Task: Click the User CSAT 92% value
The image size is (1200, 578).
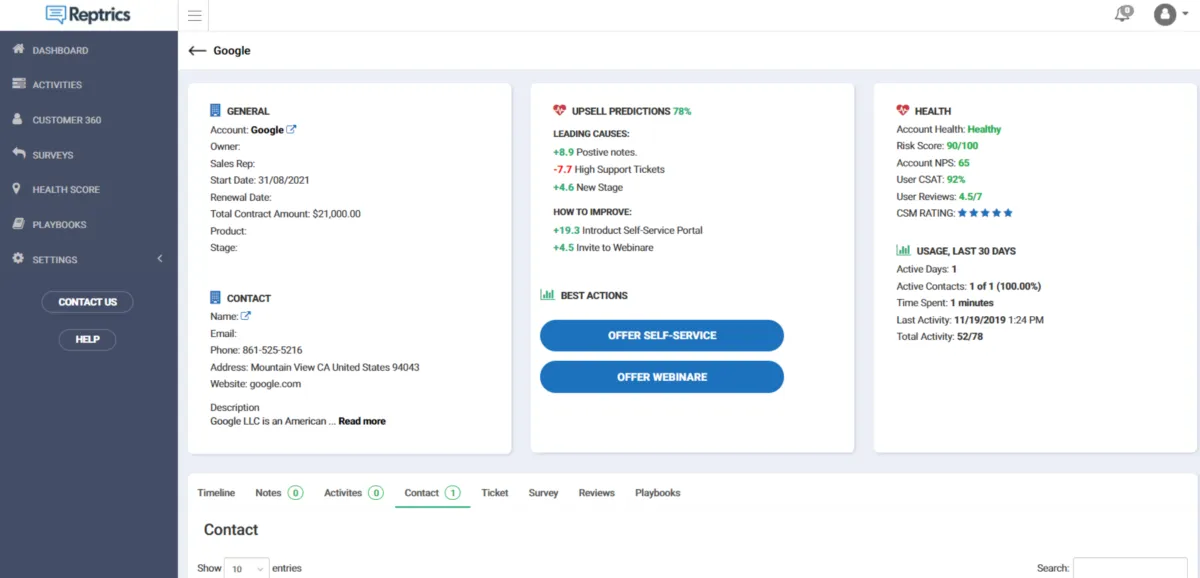Action: pyautogui.click(x=956, y=180)
